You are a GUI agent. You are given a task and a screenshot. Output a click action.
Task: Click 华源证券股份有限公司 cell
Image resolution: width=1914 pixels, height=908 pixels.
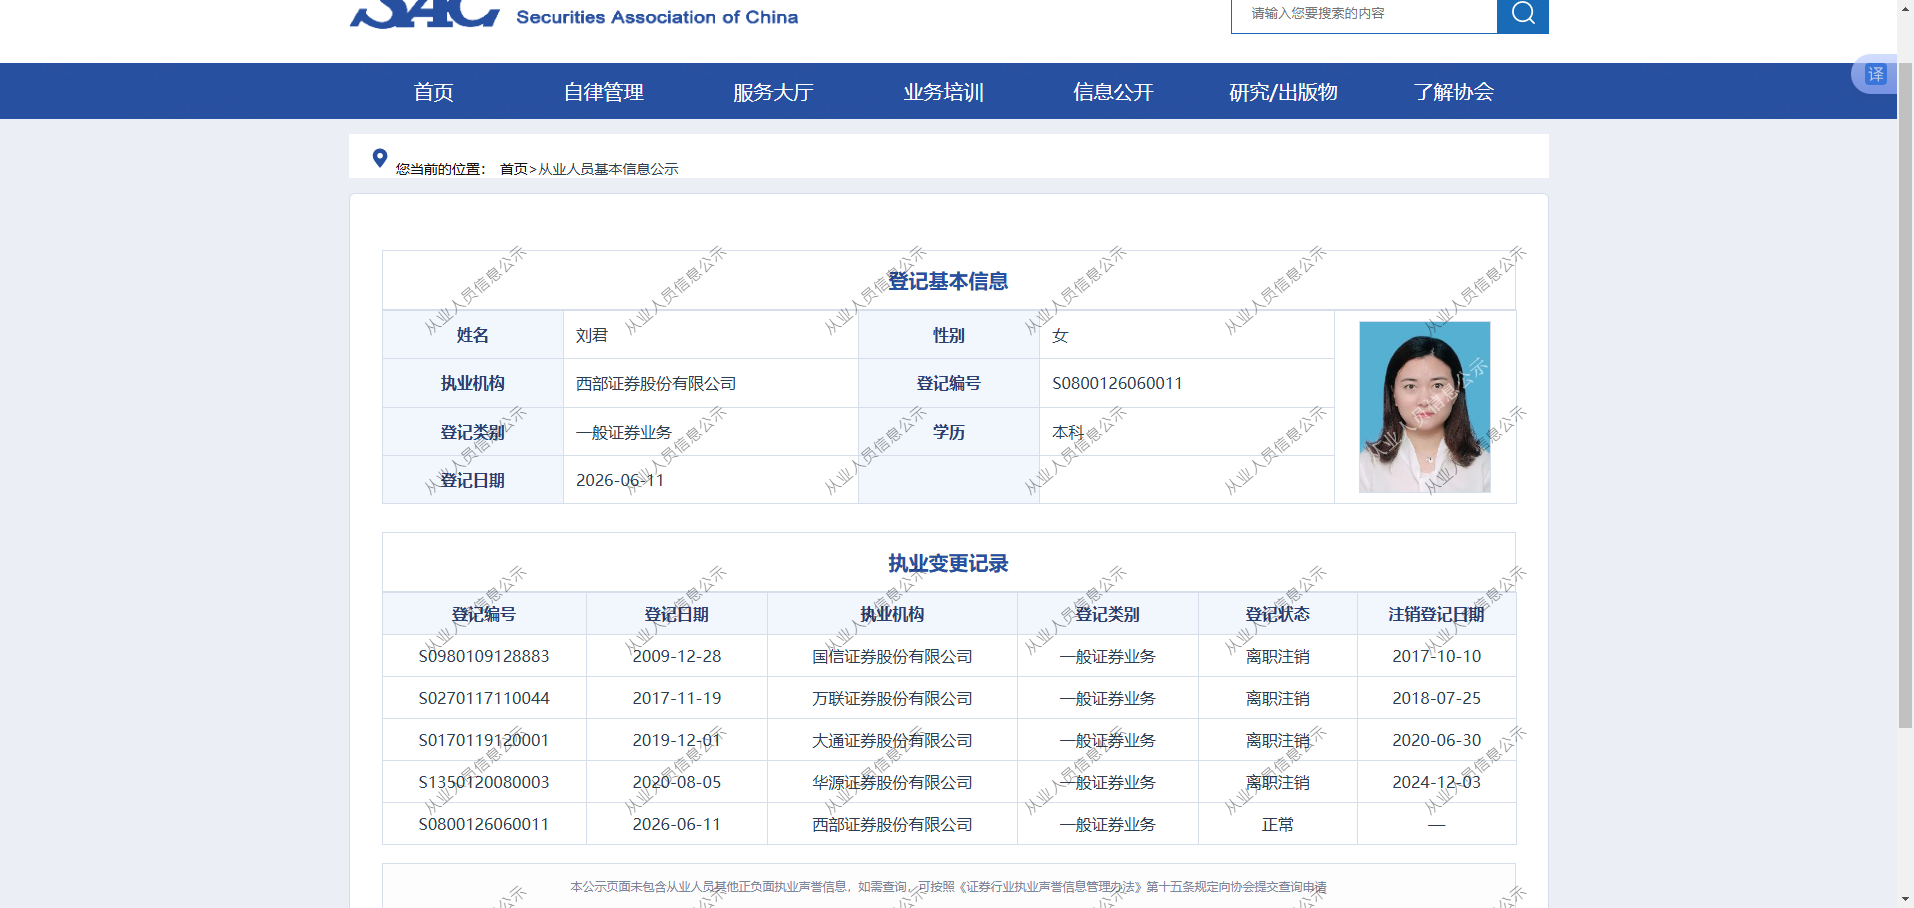(x=892, y=782)
